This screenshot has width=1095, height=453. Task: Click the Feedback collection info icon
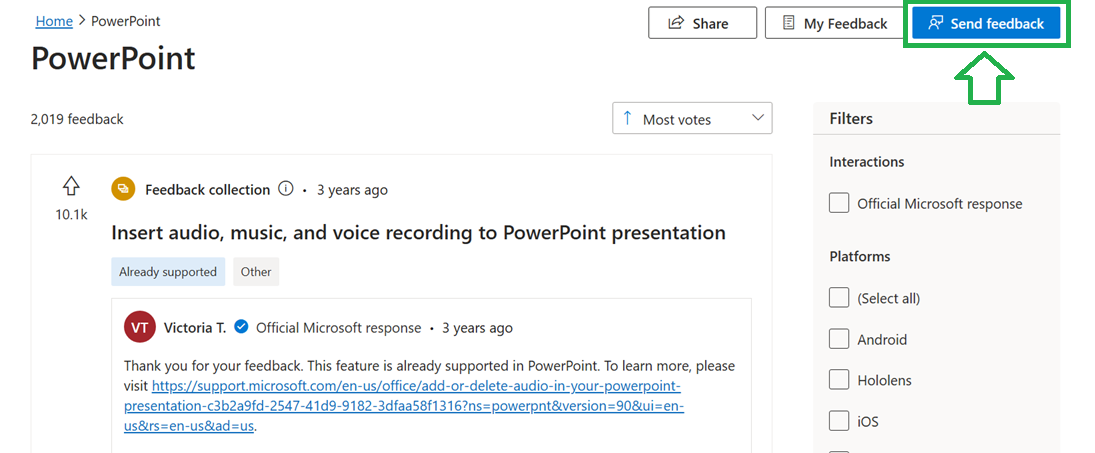point(285,189)
